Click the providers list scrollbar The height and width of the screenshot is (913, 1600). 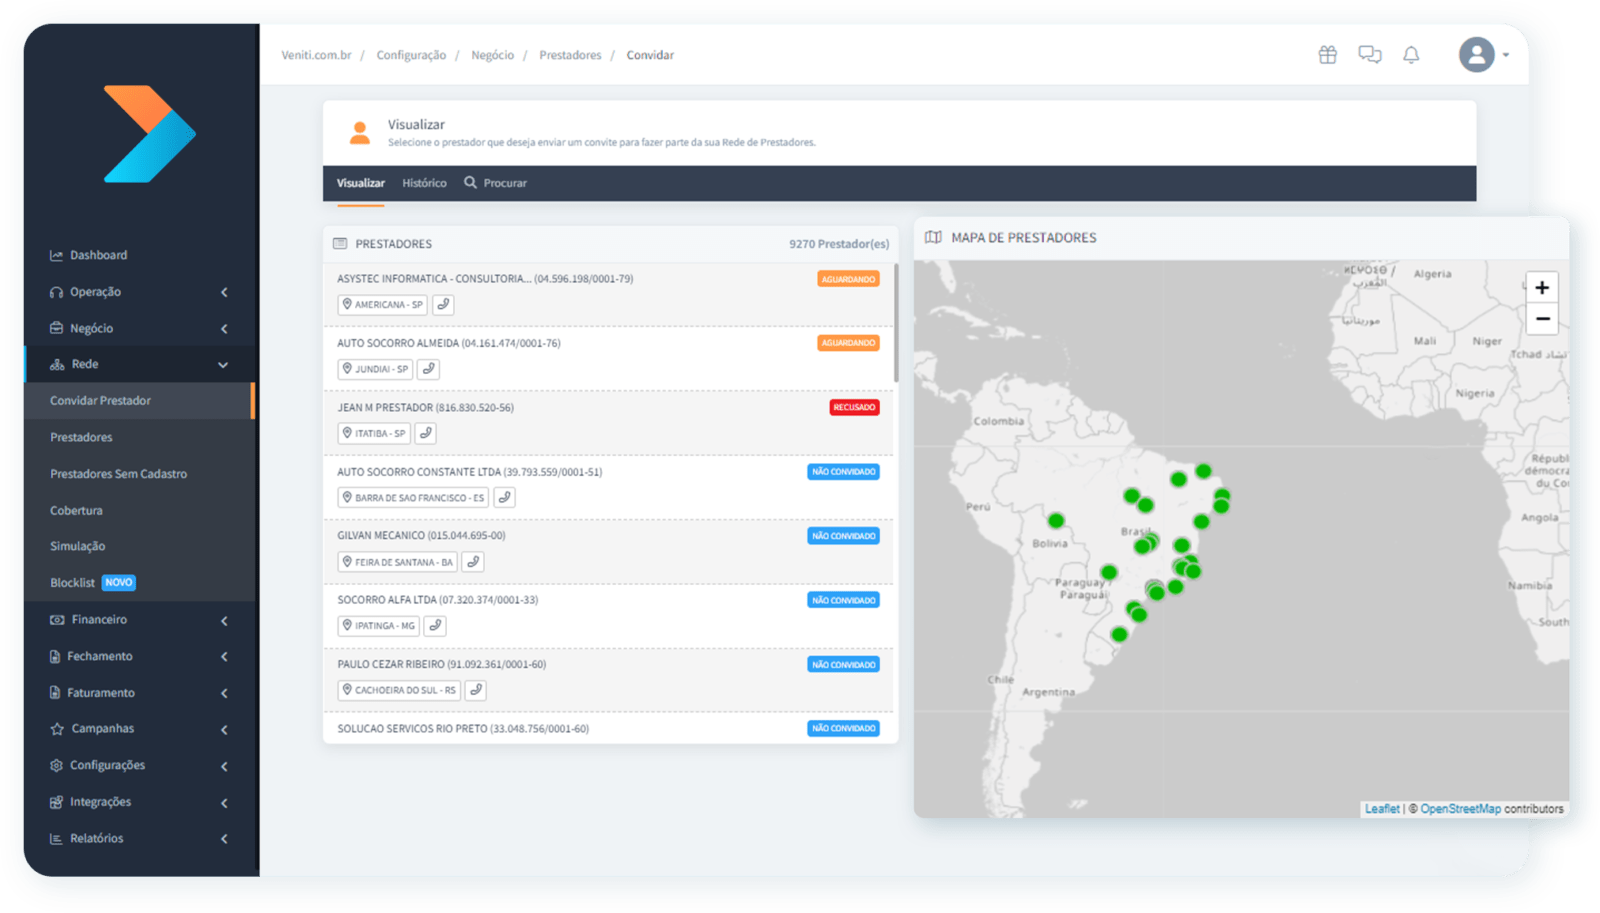(895, 323)
